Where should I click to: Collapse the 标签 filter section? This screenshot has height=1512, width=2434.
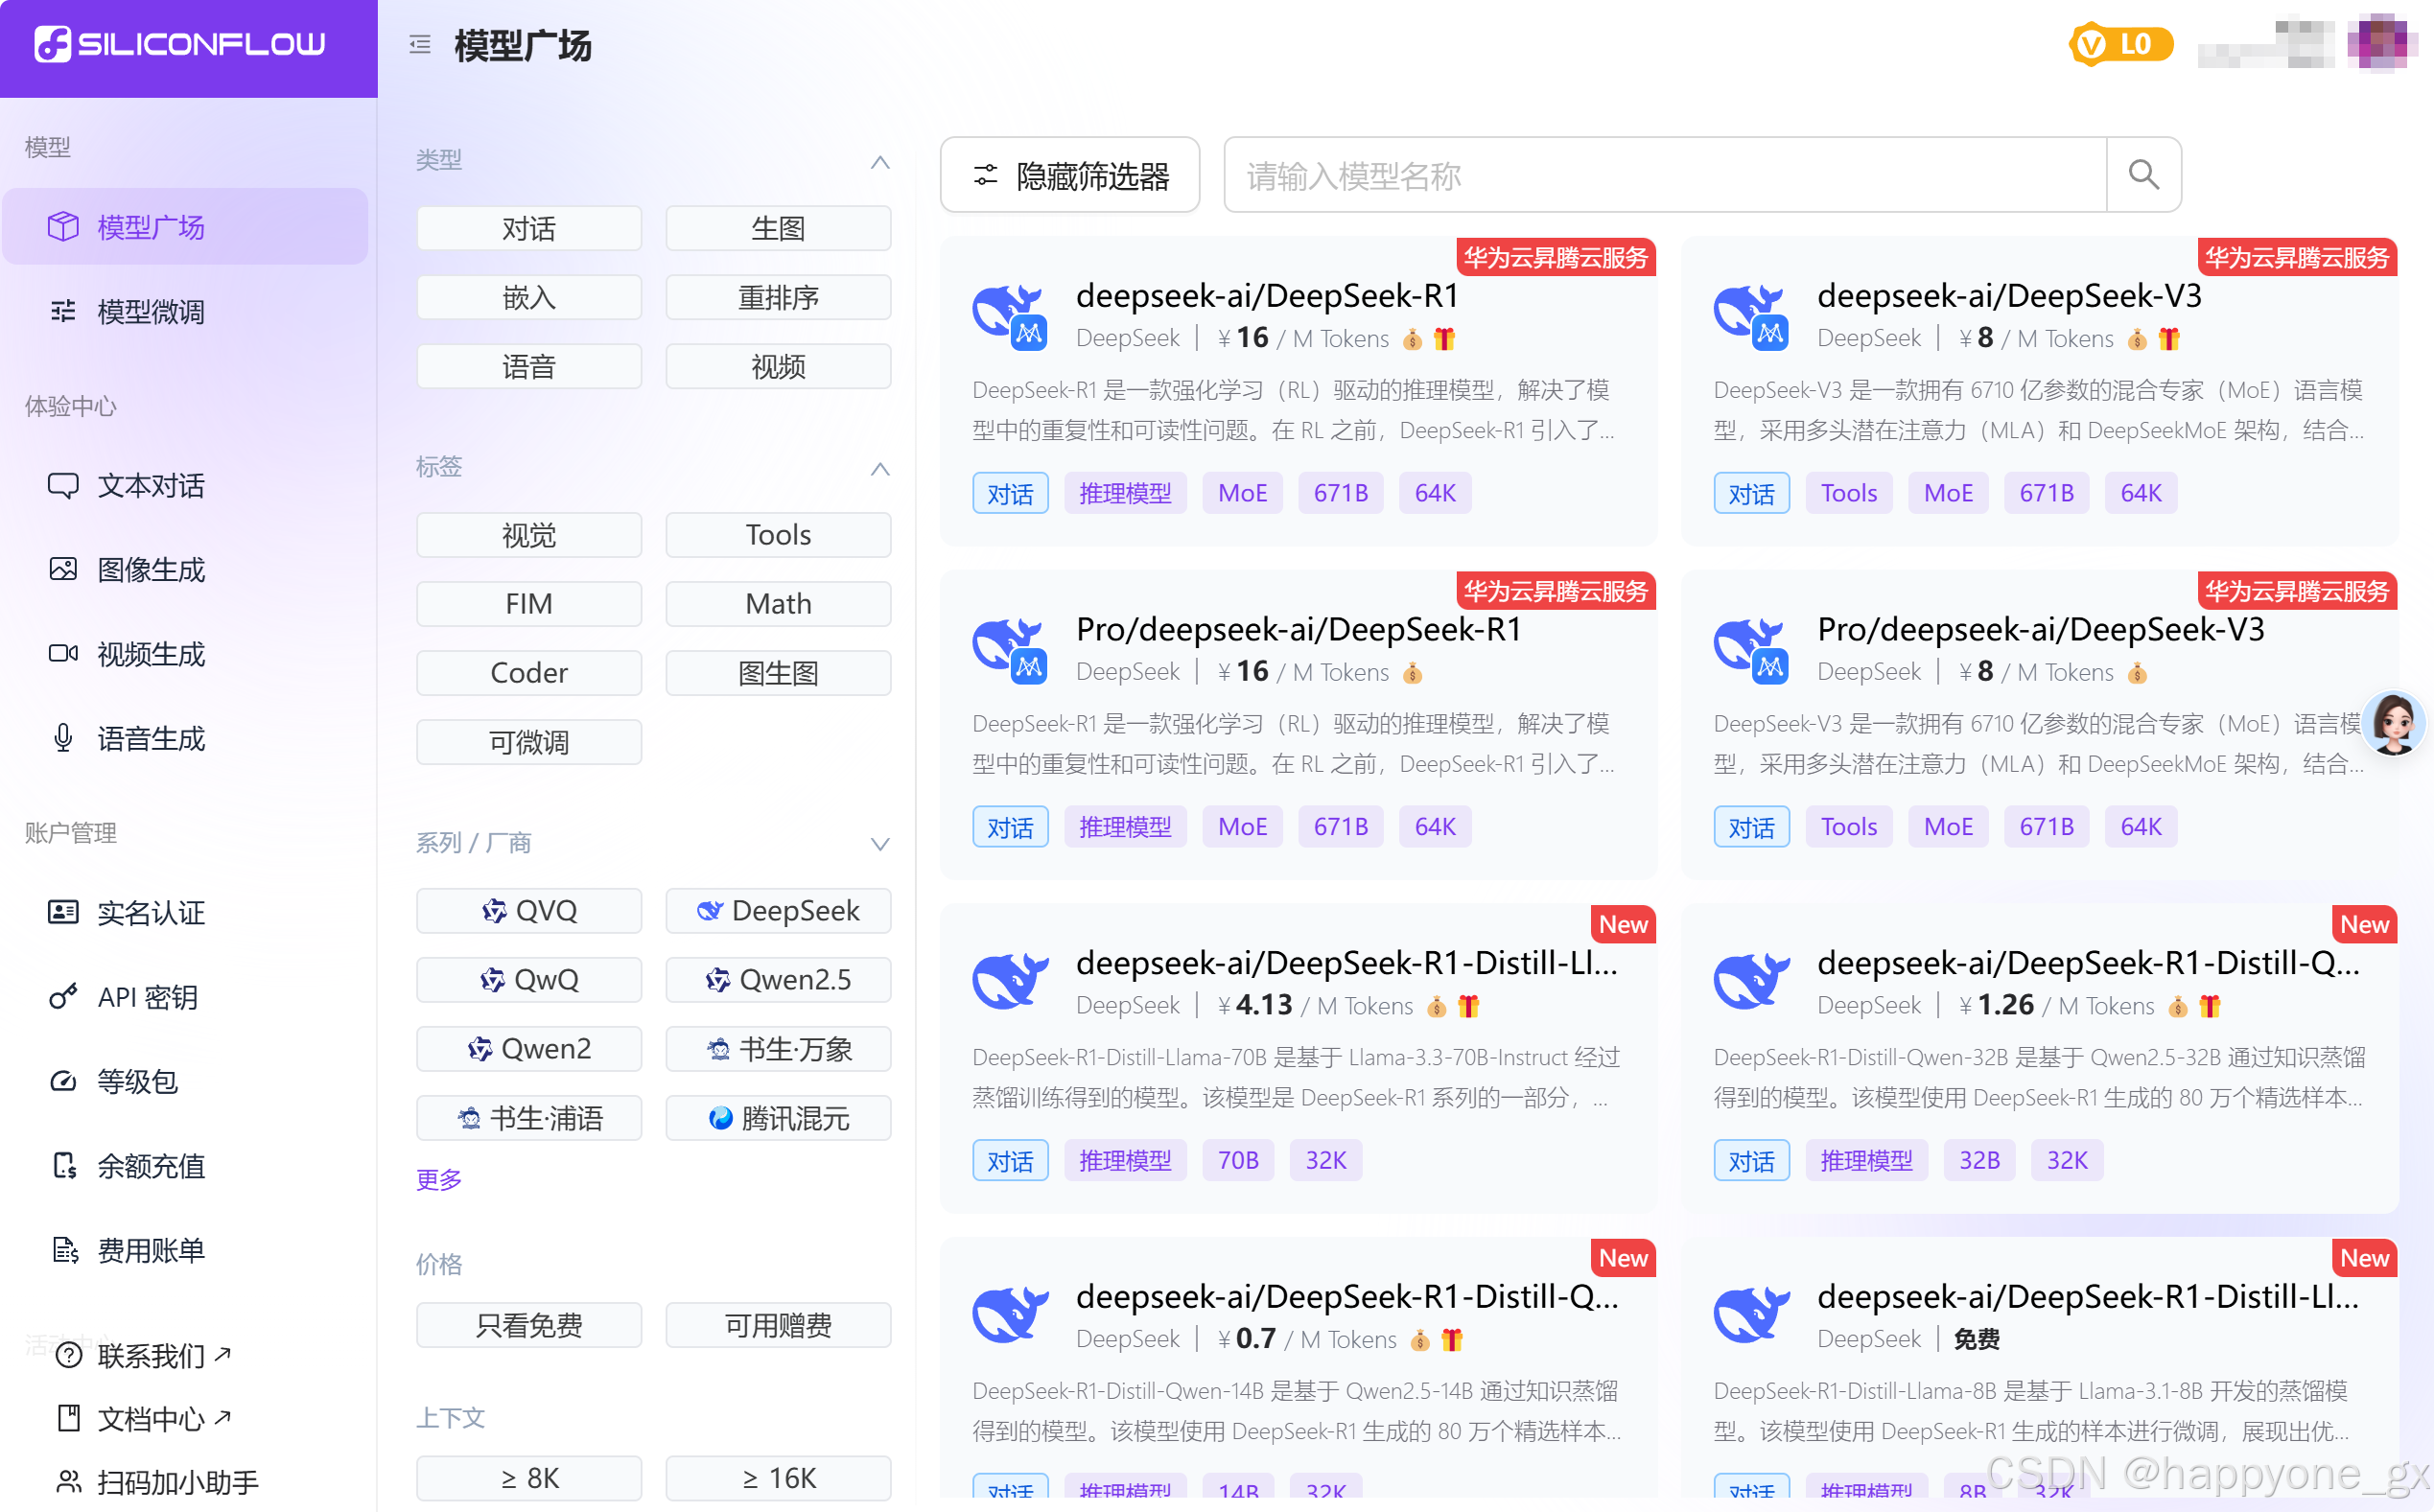(879, 469)
